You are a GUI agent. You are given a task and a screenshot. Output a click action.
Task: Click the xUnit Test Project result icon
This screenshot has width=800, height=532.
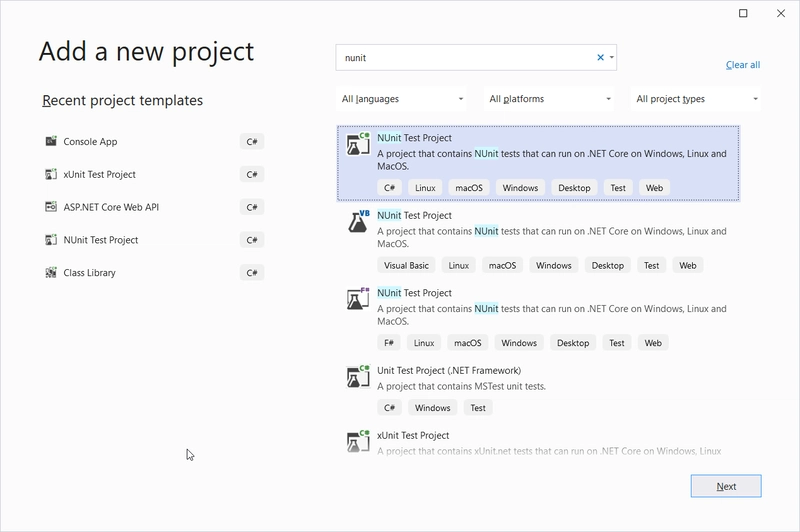[x=358, y=441]
